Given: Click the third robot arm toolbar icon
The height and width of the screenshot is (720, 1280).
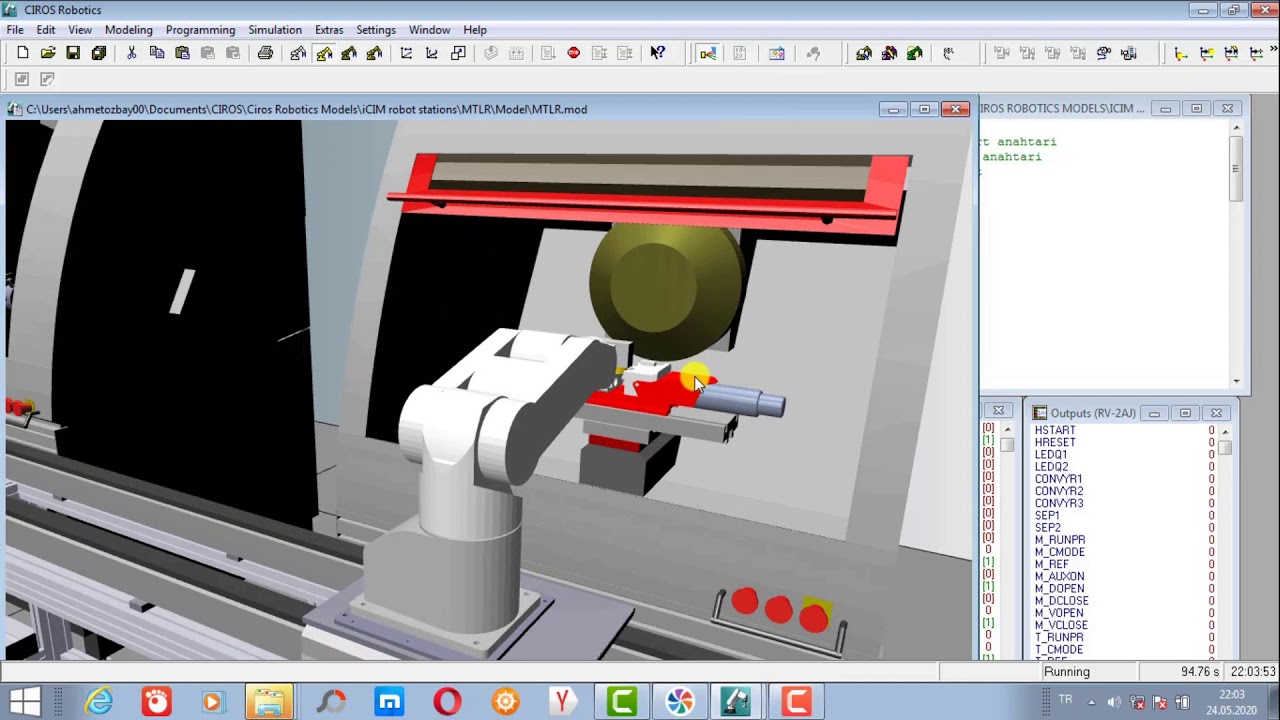Looking at the screenshot, I should coord(349,53).
